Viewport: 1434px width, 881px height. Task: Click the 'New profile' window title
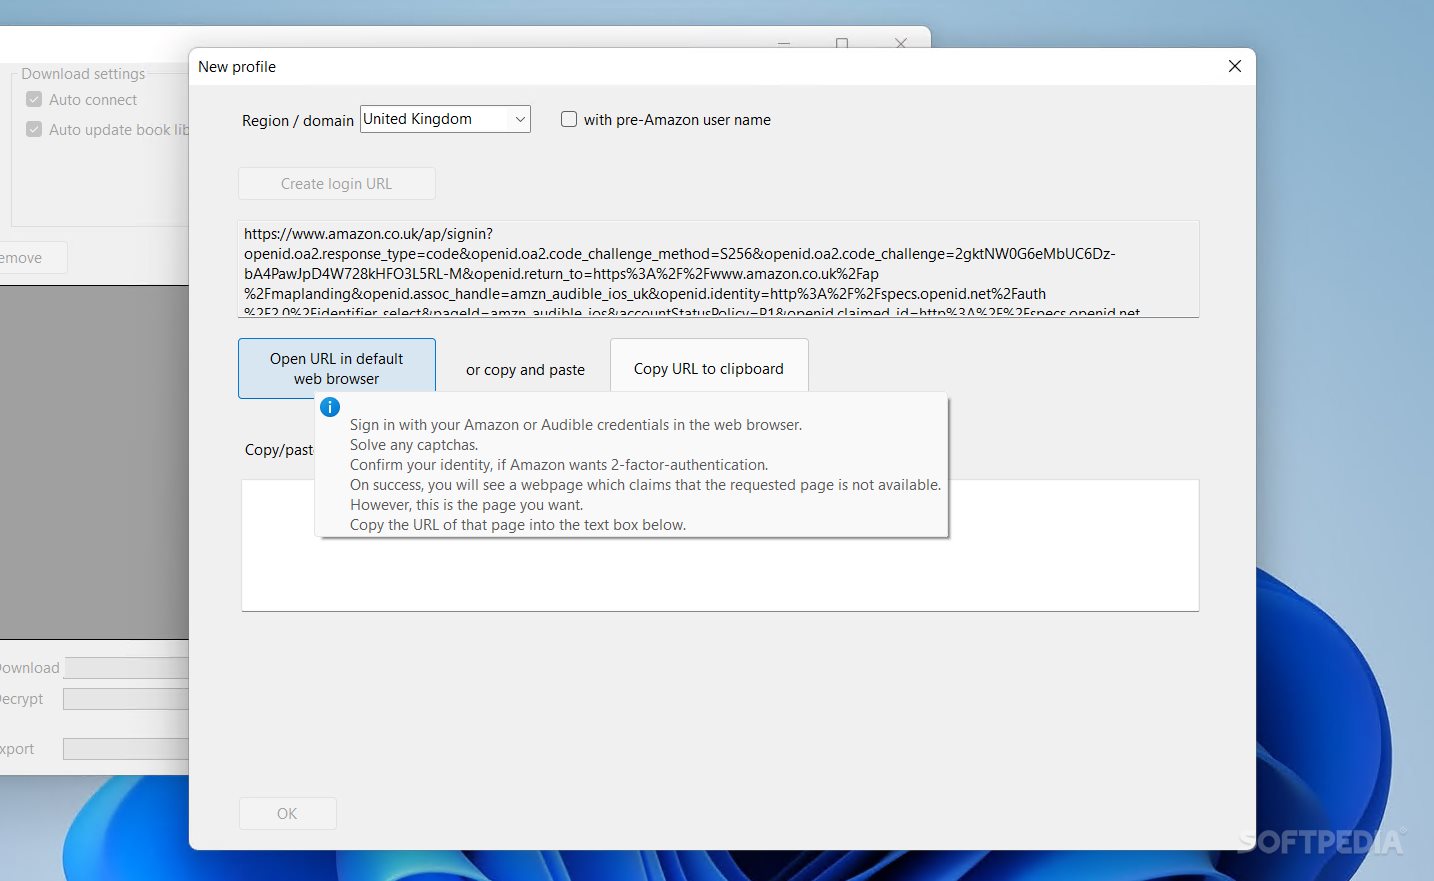[237, 67]
